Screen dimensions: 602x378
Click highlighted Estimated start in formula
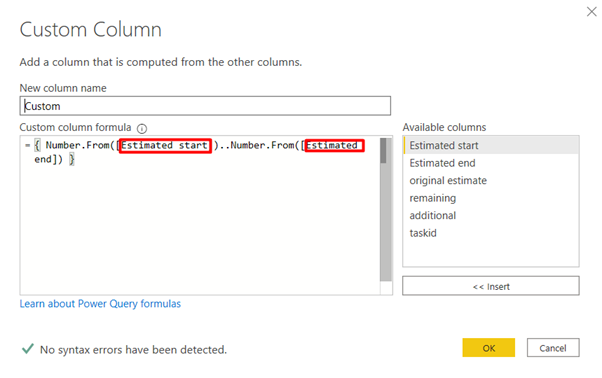(x=165, y=145)
